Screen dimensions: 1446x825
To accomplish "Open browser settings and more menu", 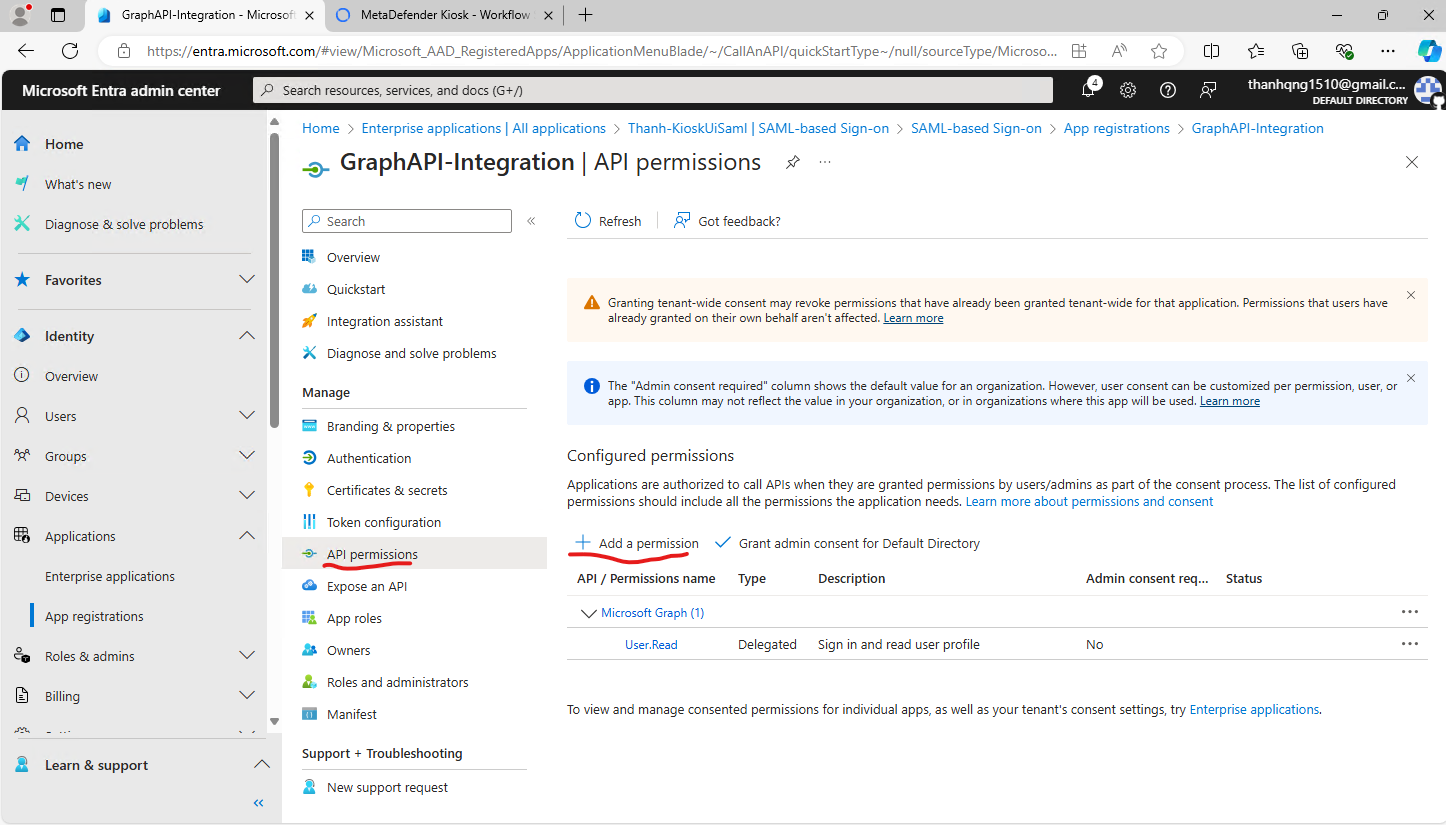I will click(1388, 51).
